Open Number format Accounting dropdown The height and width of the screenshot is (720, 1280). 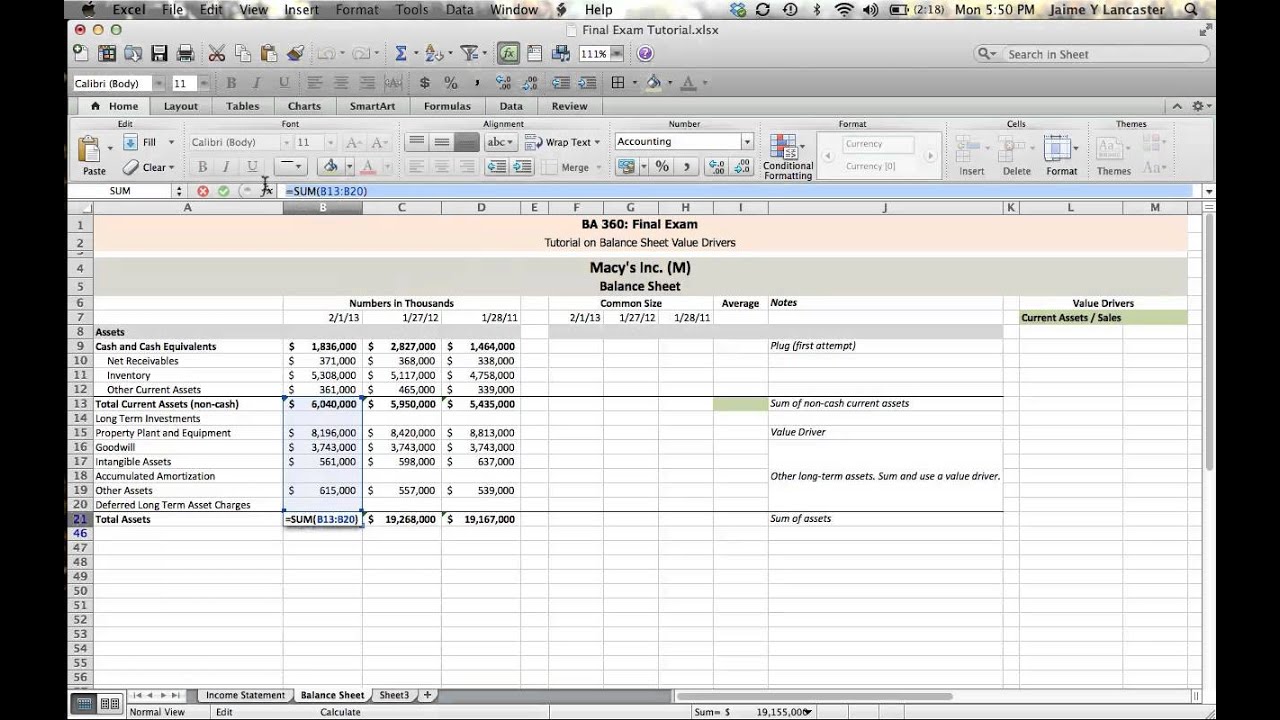pyautogui.click(x=746, y=142)
